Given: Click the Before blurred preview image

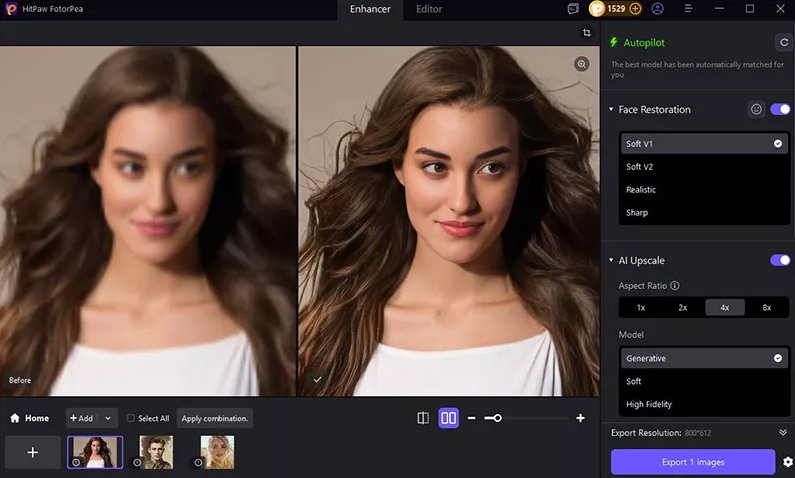Looking at the screenshot, I should click(148, 221).
